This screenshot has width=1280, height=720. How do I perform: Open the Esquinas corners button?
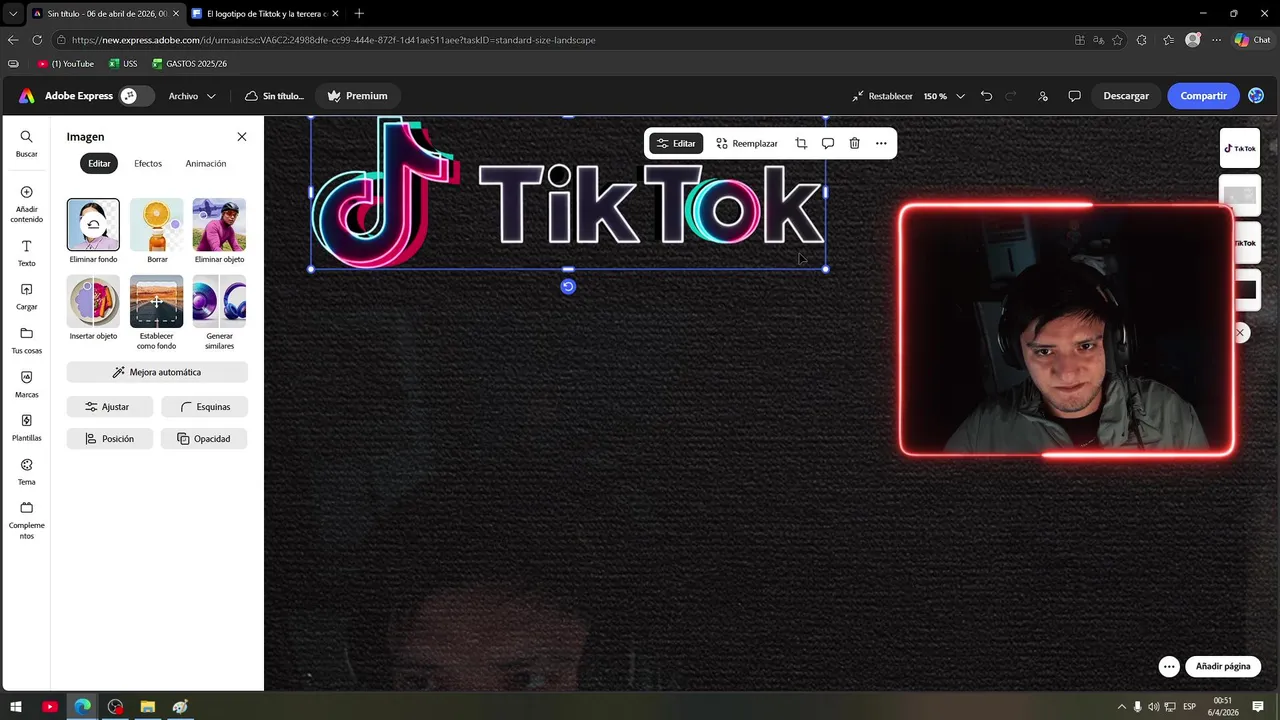coord(204,407)
